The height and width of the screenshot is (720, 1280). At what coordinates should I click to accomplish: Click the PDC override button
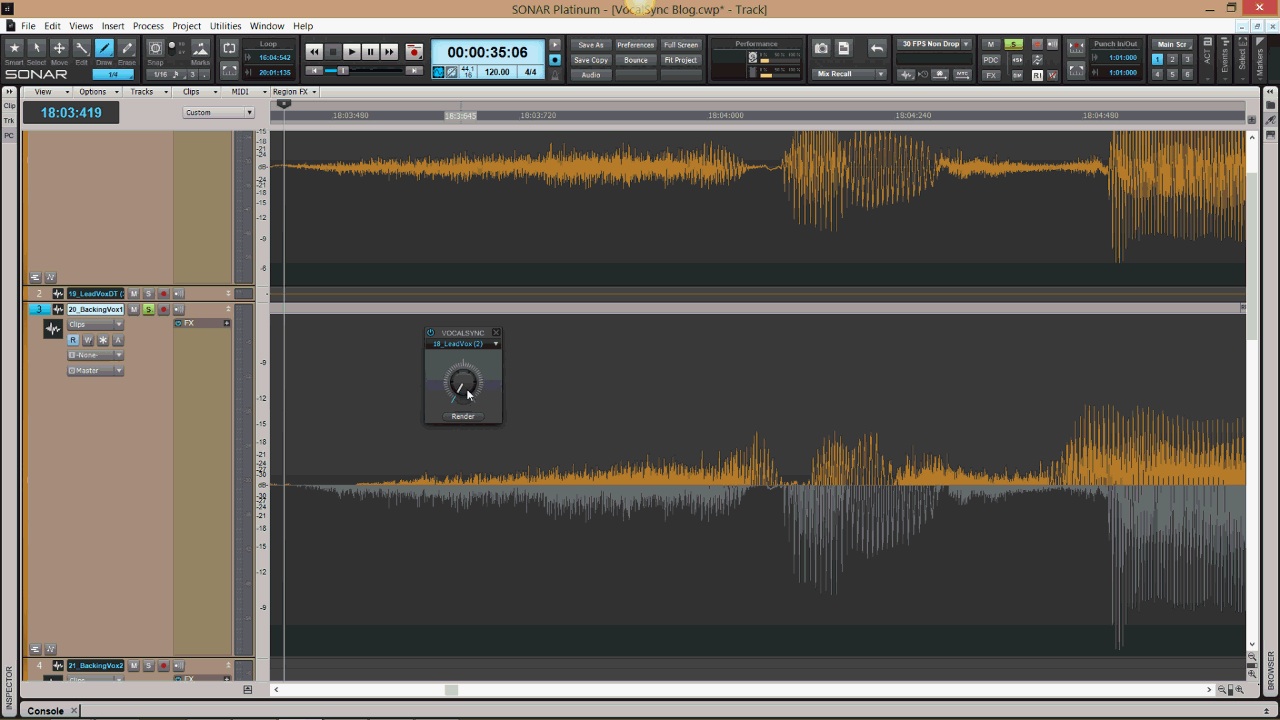click(991, 60)
